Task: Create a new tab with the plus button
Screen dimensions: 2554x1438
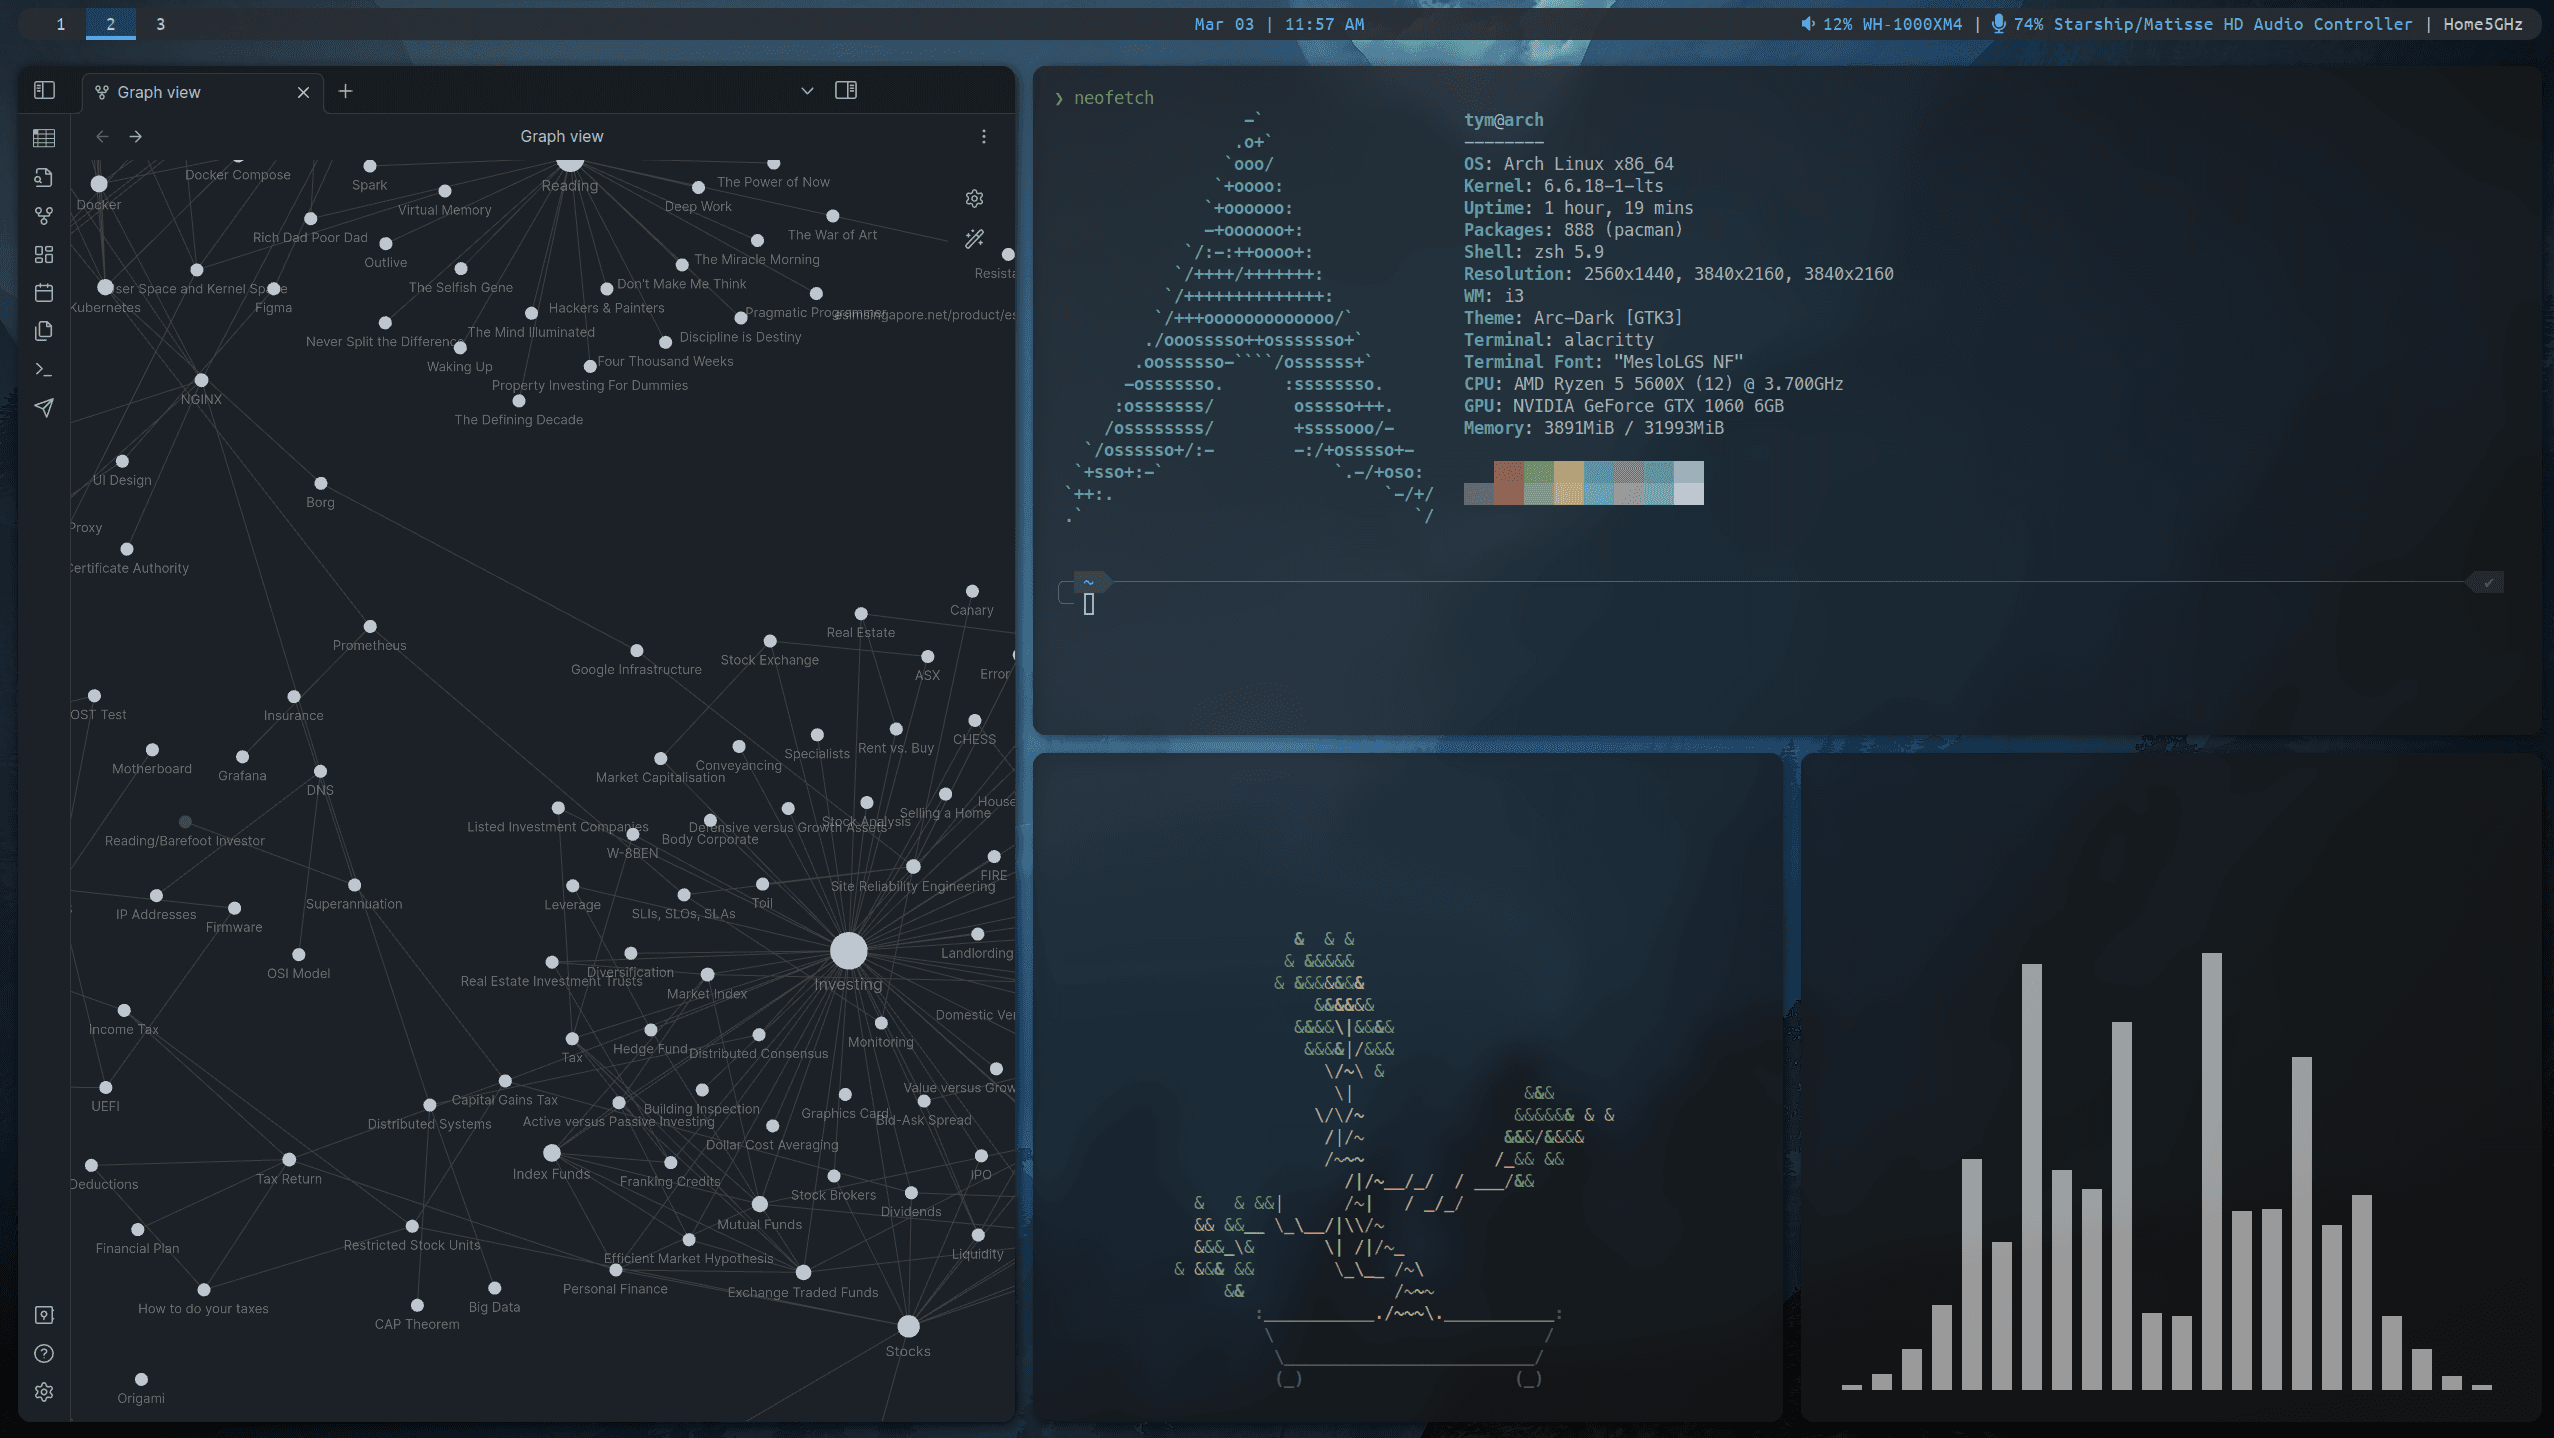Action: [x=345, y=91]
